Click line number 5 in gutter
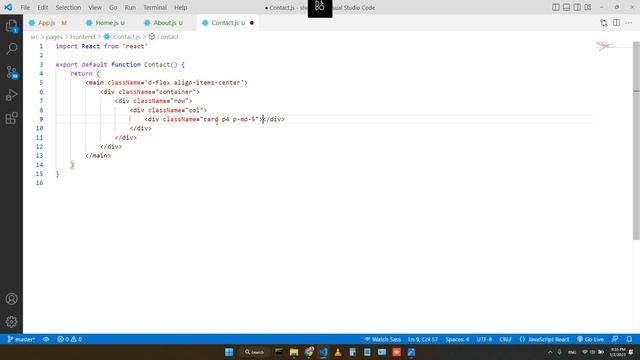Image resolution: width=640 pixels, height=360 pixels. click(41, 82)
